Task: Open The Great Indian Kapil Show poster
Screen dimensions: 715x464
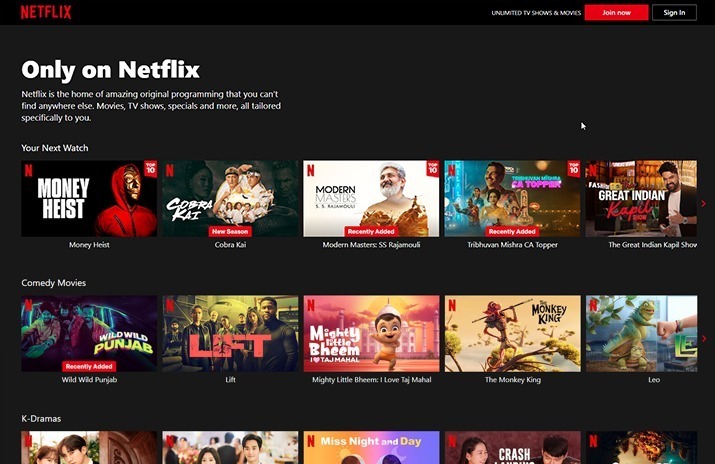Action: pyautogui.click(x=641, y=198)
